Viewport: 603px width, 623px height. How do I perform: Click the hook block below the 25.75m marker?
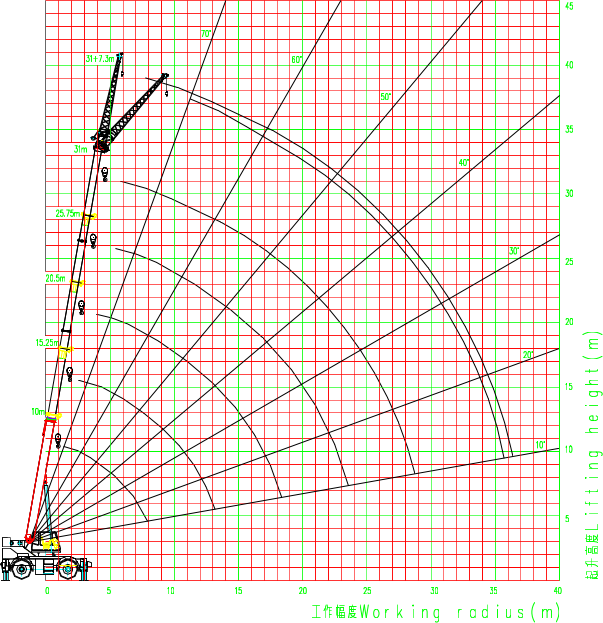point(93,241)
